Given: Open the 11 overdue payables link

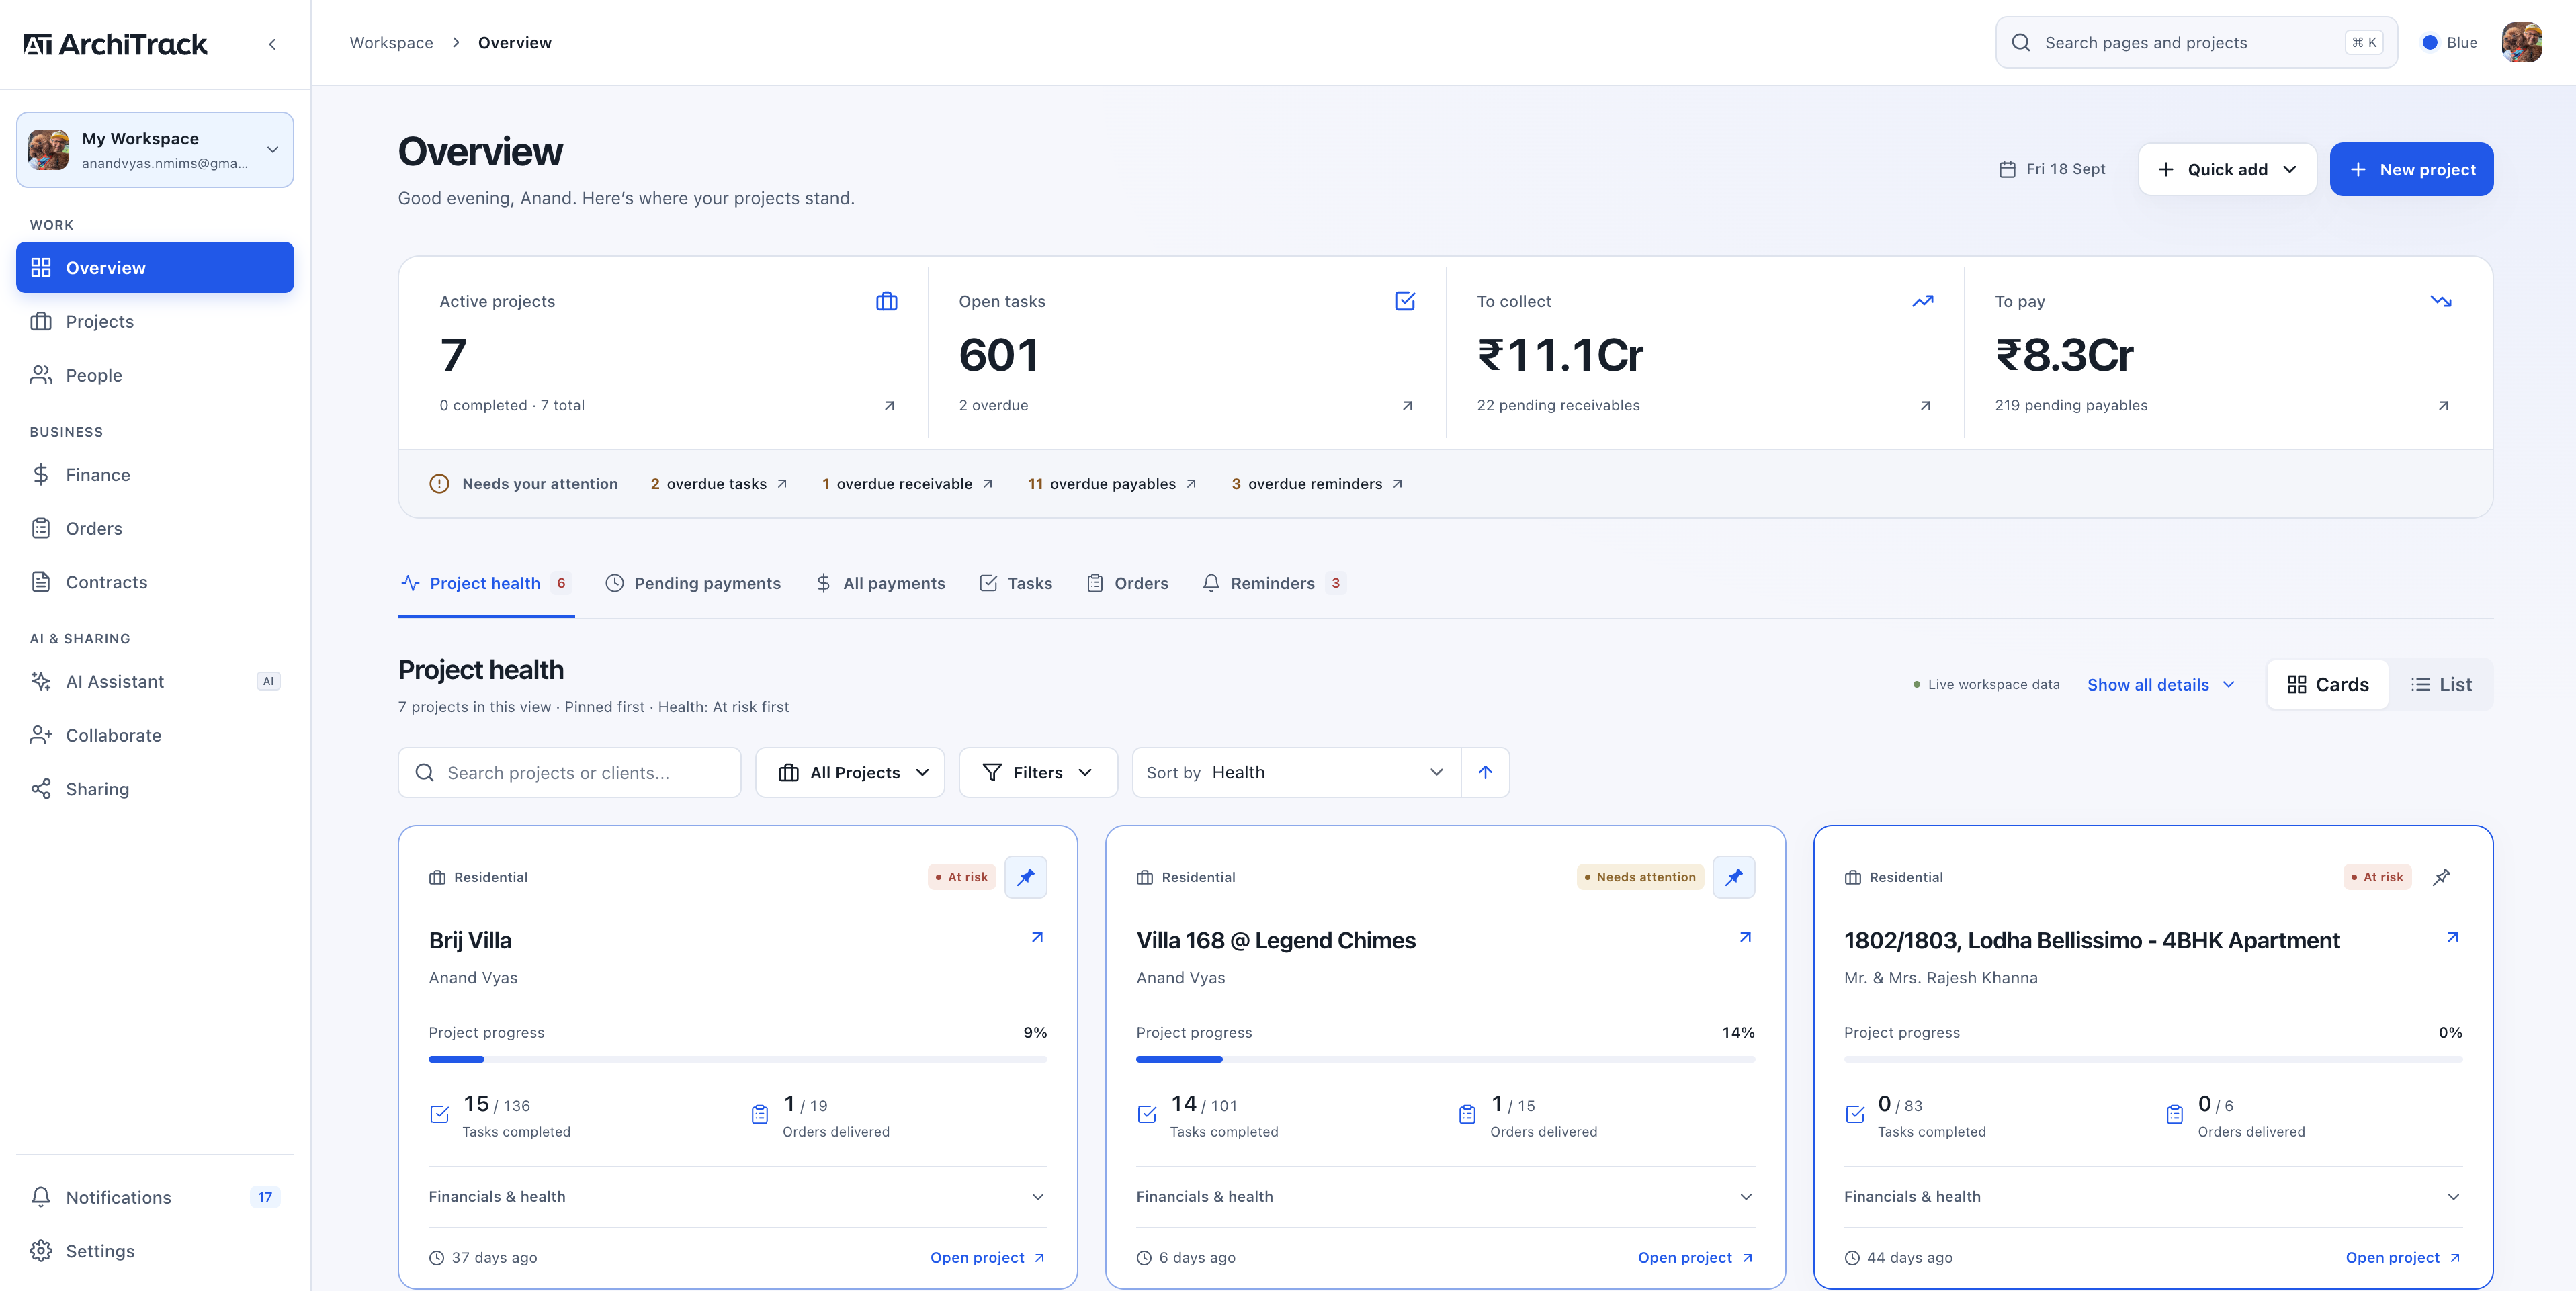Looking at the screenshot, I should tap(1112, 483).
